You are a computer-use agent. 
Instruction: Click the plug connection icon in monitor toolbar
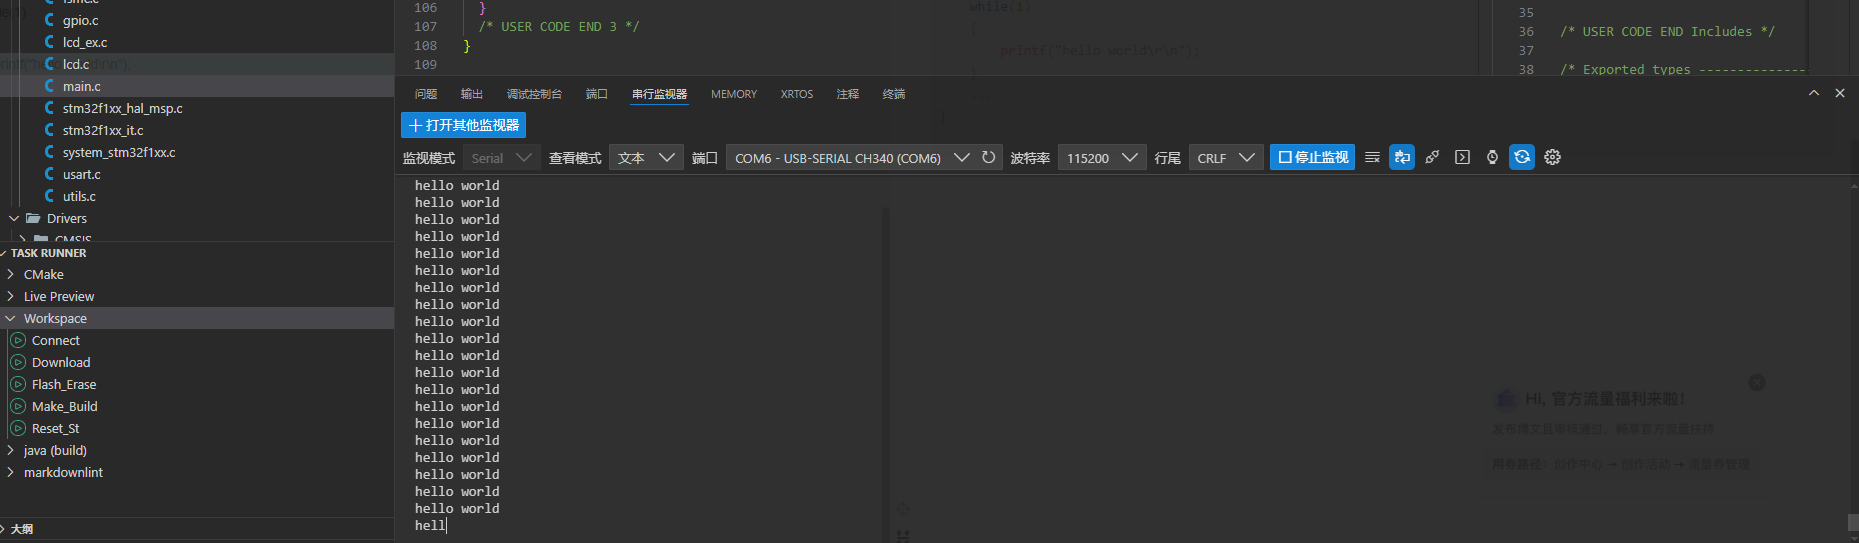coord(1432,157)
